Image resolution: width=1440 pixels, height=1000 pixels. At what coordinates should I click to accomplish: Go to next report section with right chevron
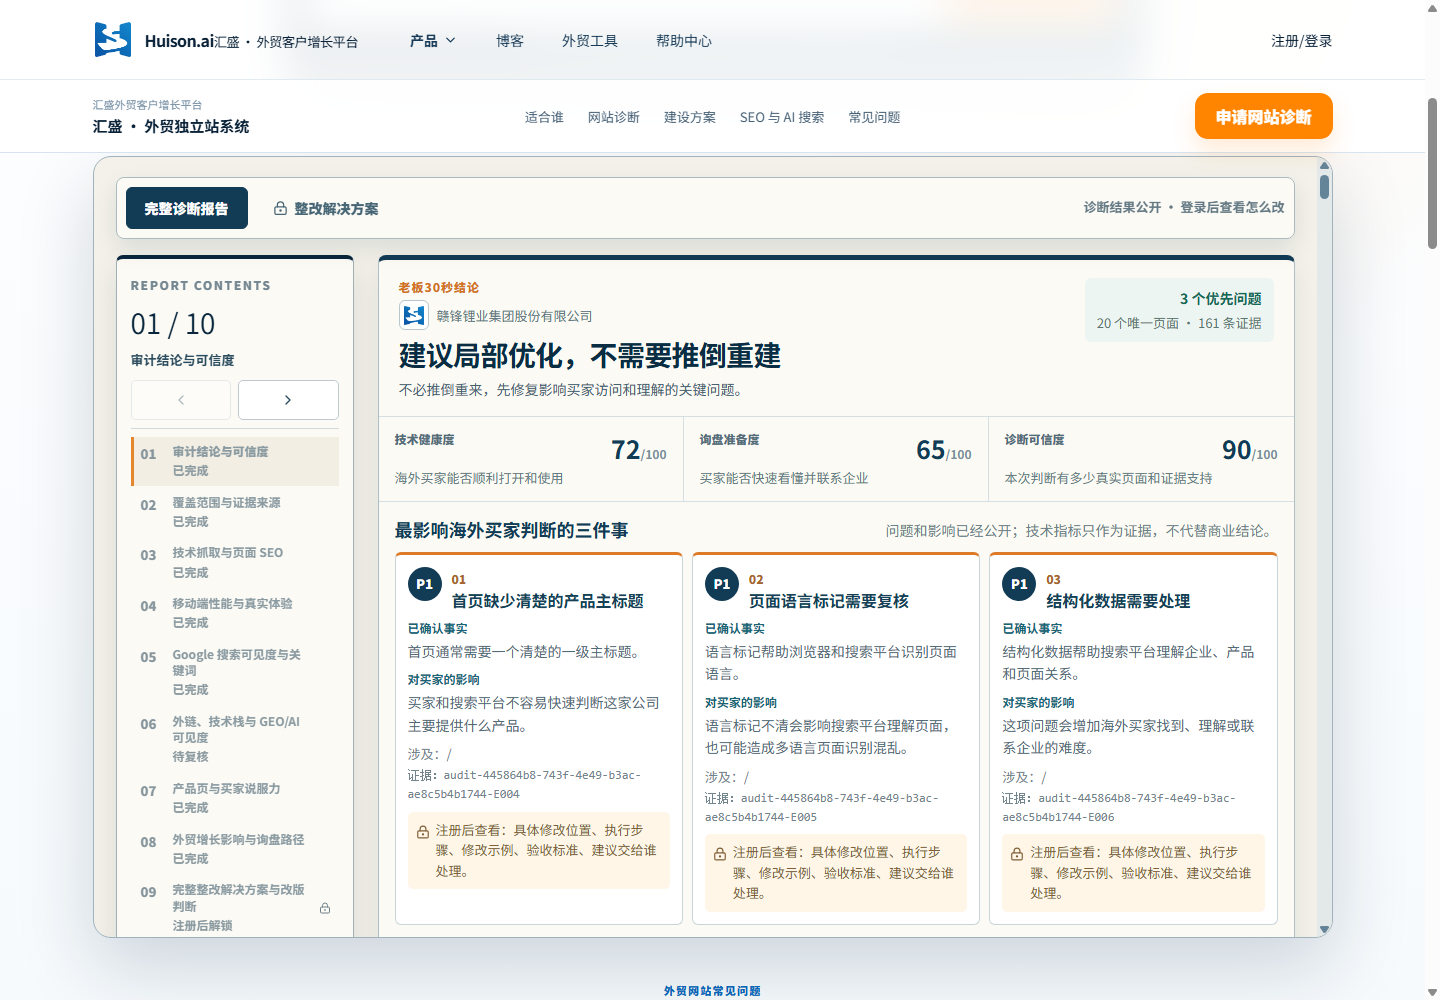[x=288, y=400]
